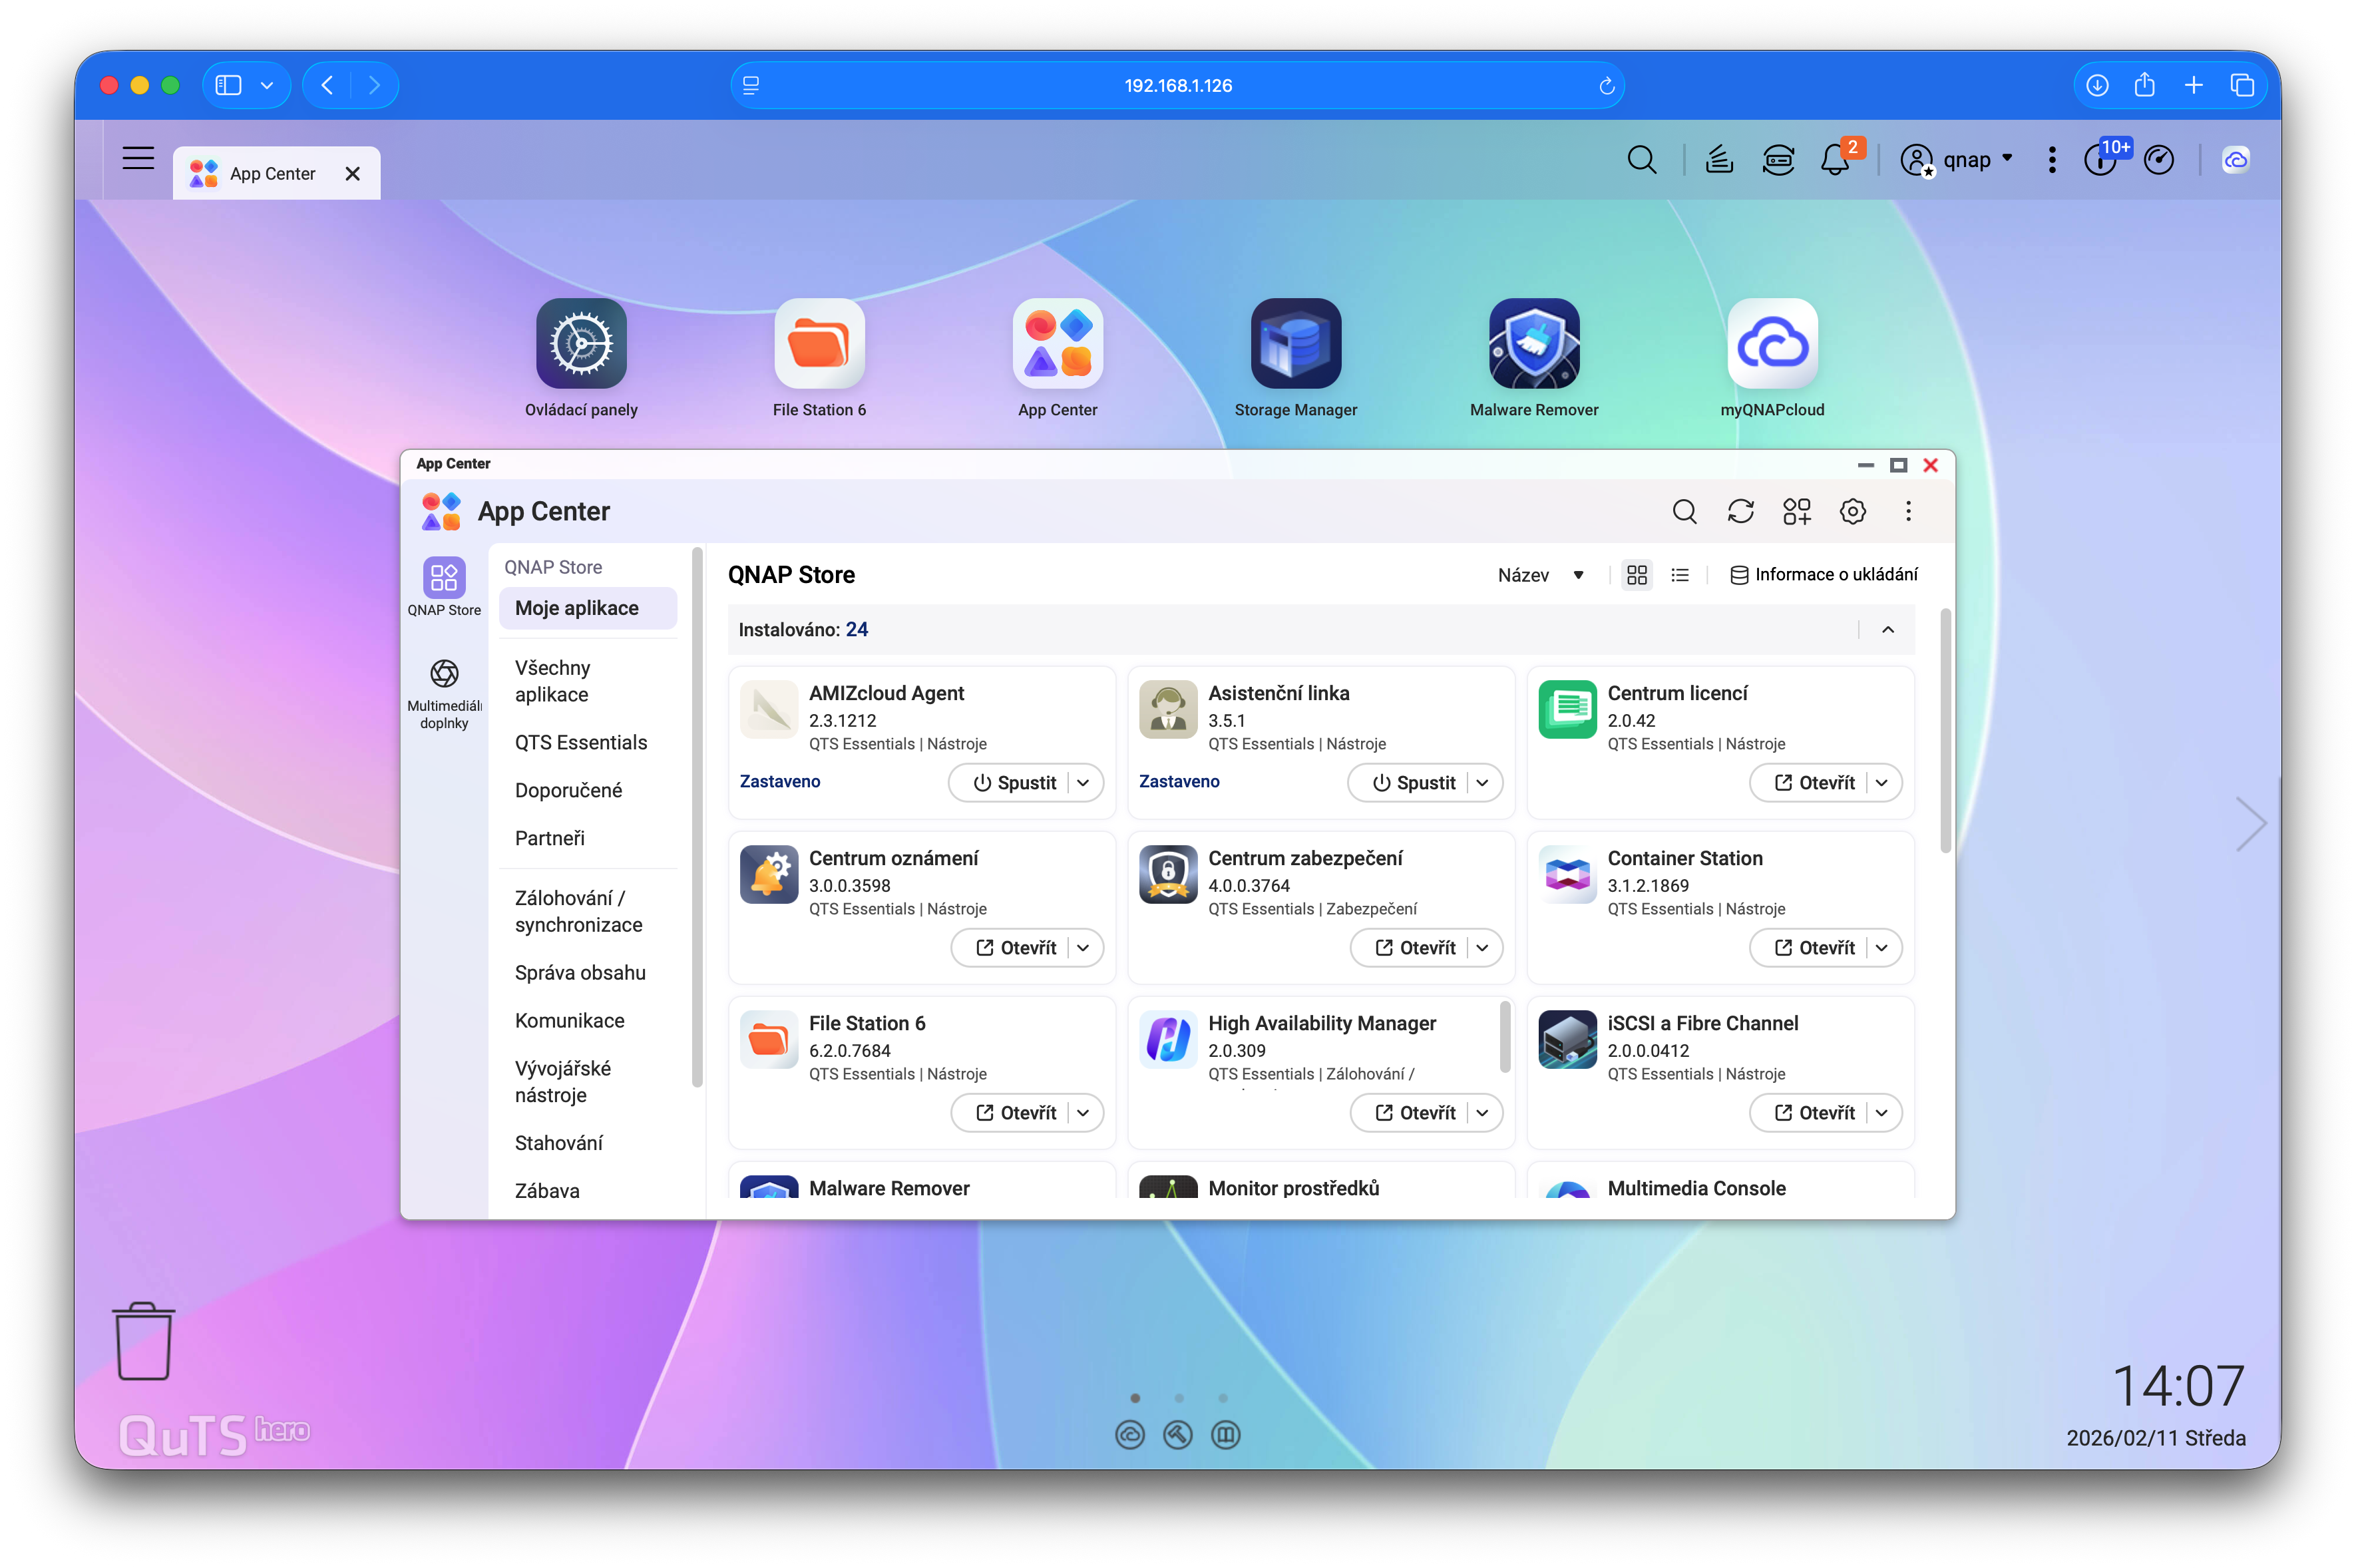Open notifications bell in top bar
The image size is (2356, 1568).
tap(1834, 160)
